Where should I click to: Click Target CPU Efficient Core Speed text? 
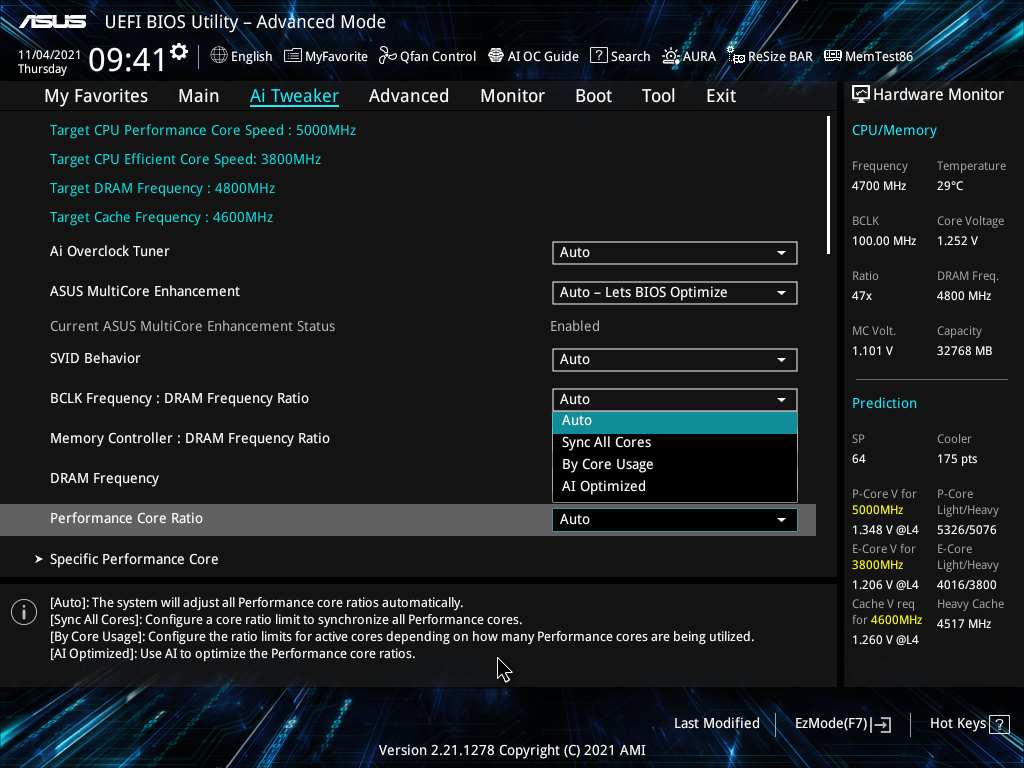[185, 159]
